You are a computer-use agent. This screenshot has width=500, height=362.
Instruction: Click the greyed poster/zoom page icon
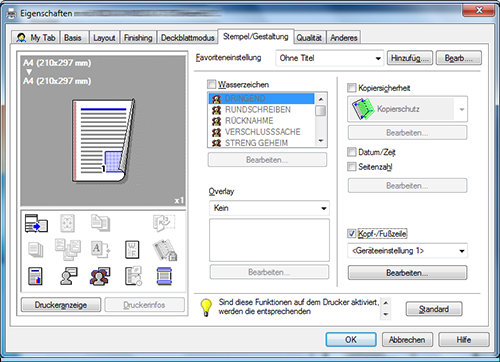(67, 223)
